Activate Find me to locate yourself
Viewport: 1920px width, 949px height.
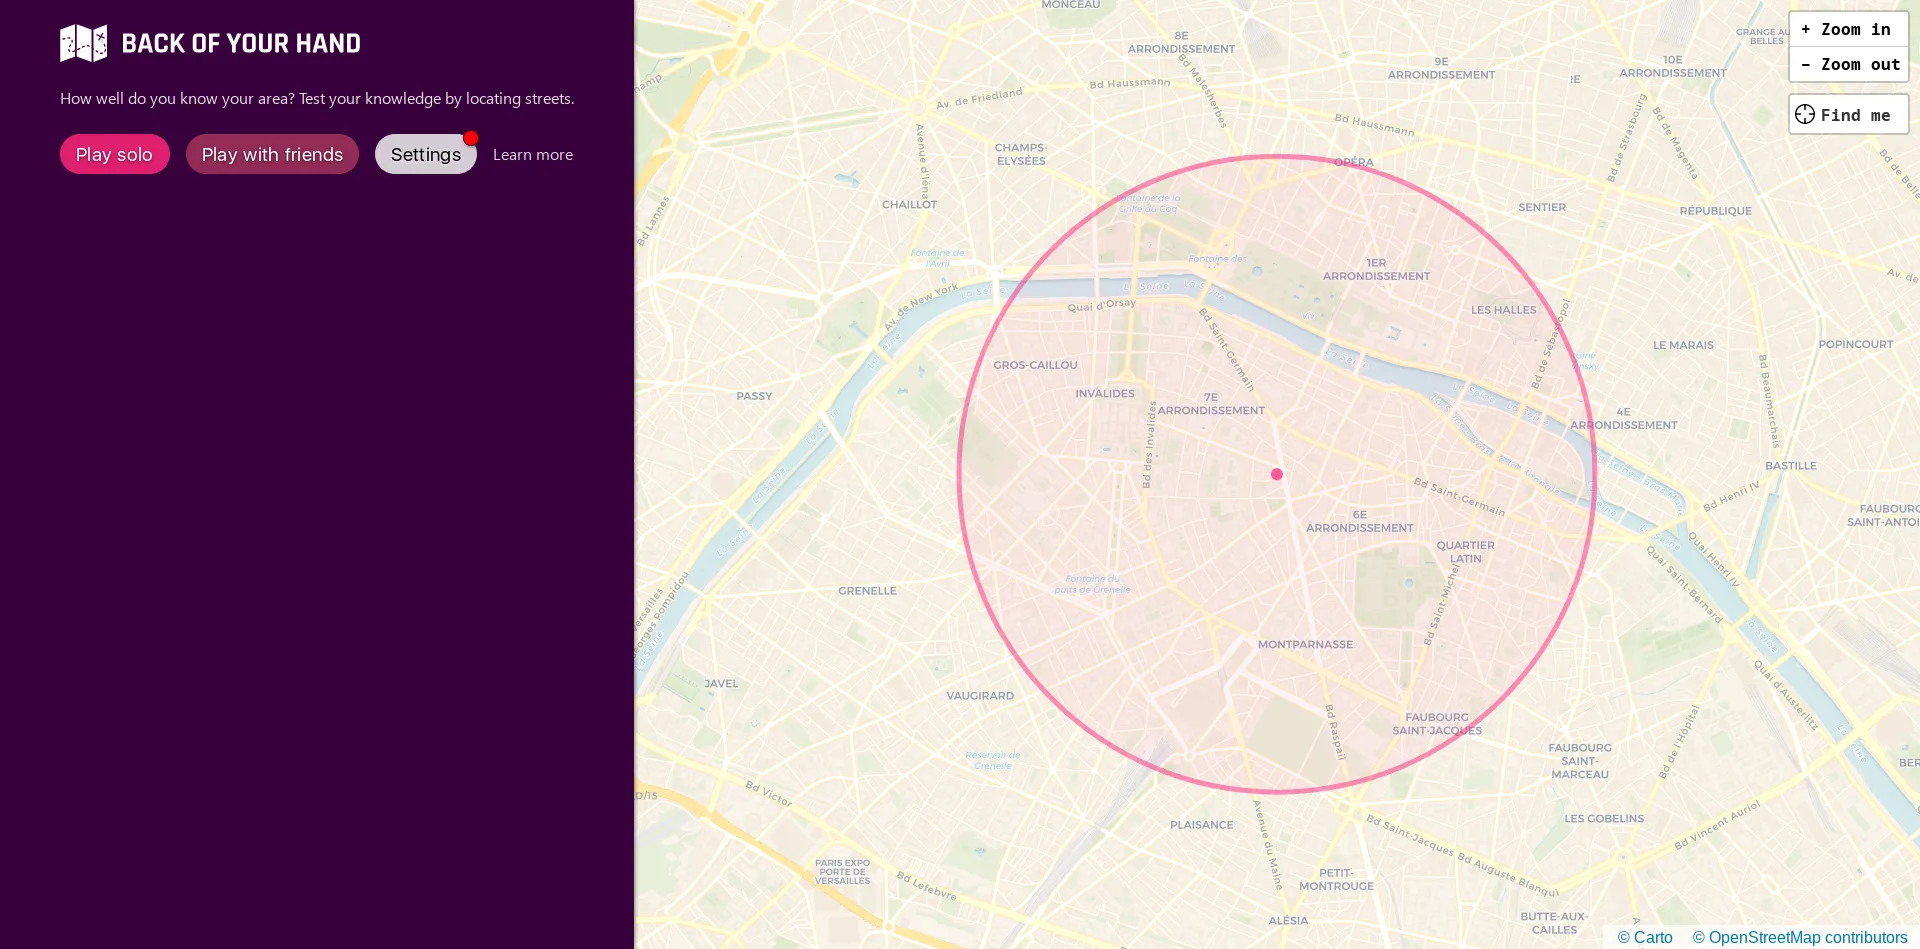(1846, 114)
